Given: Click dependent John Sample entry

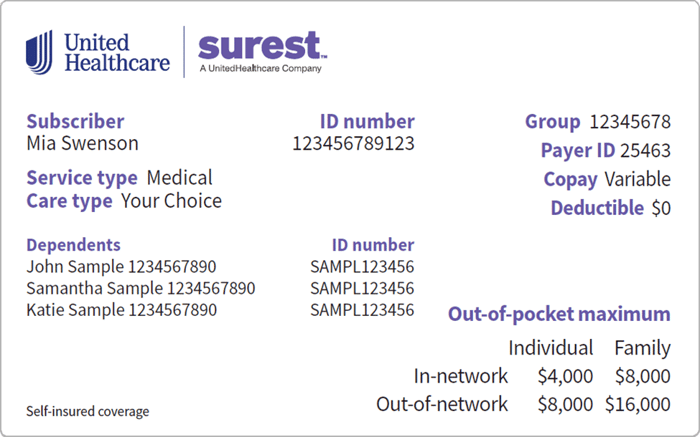Looking at the screenshot, I should click(121, 266).
